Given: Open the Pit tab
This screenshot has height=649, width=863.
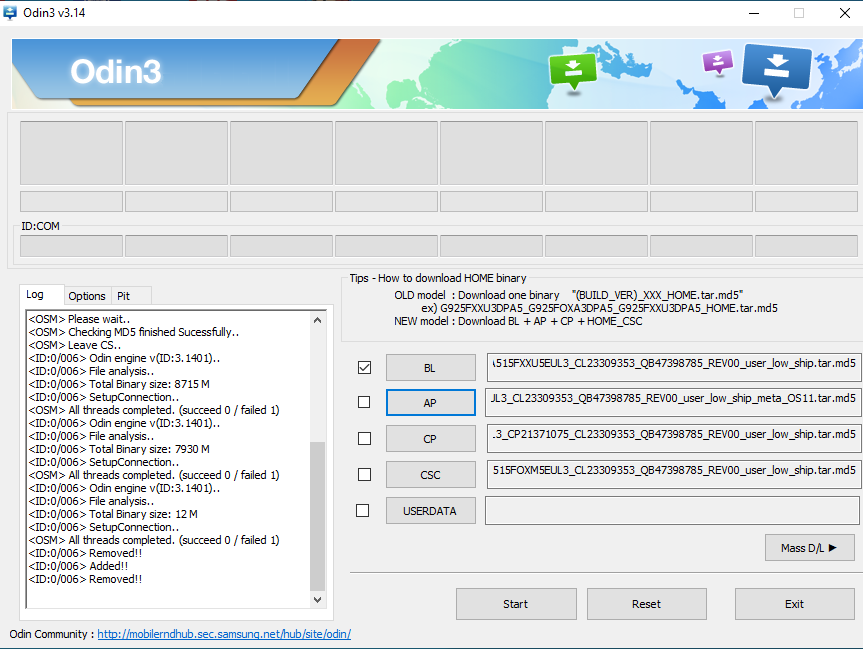Looking at the screenshot, I should [124, 296].
